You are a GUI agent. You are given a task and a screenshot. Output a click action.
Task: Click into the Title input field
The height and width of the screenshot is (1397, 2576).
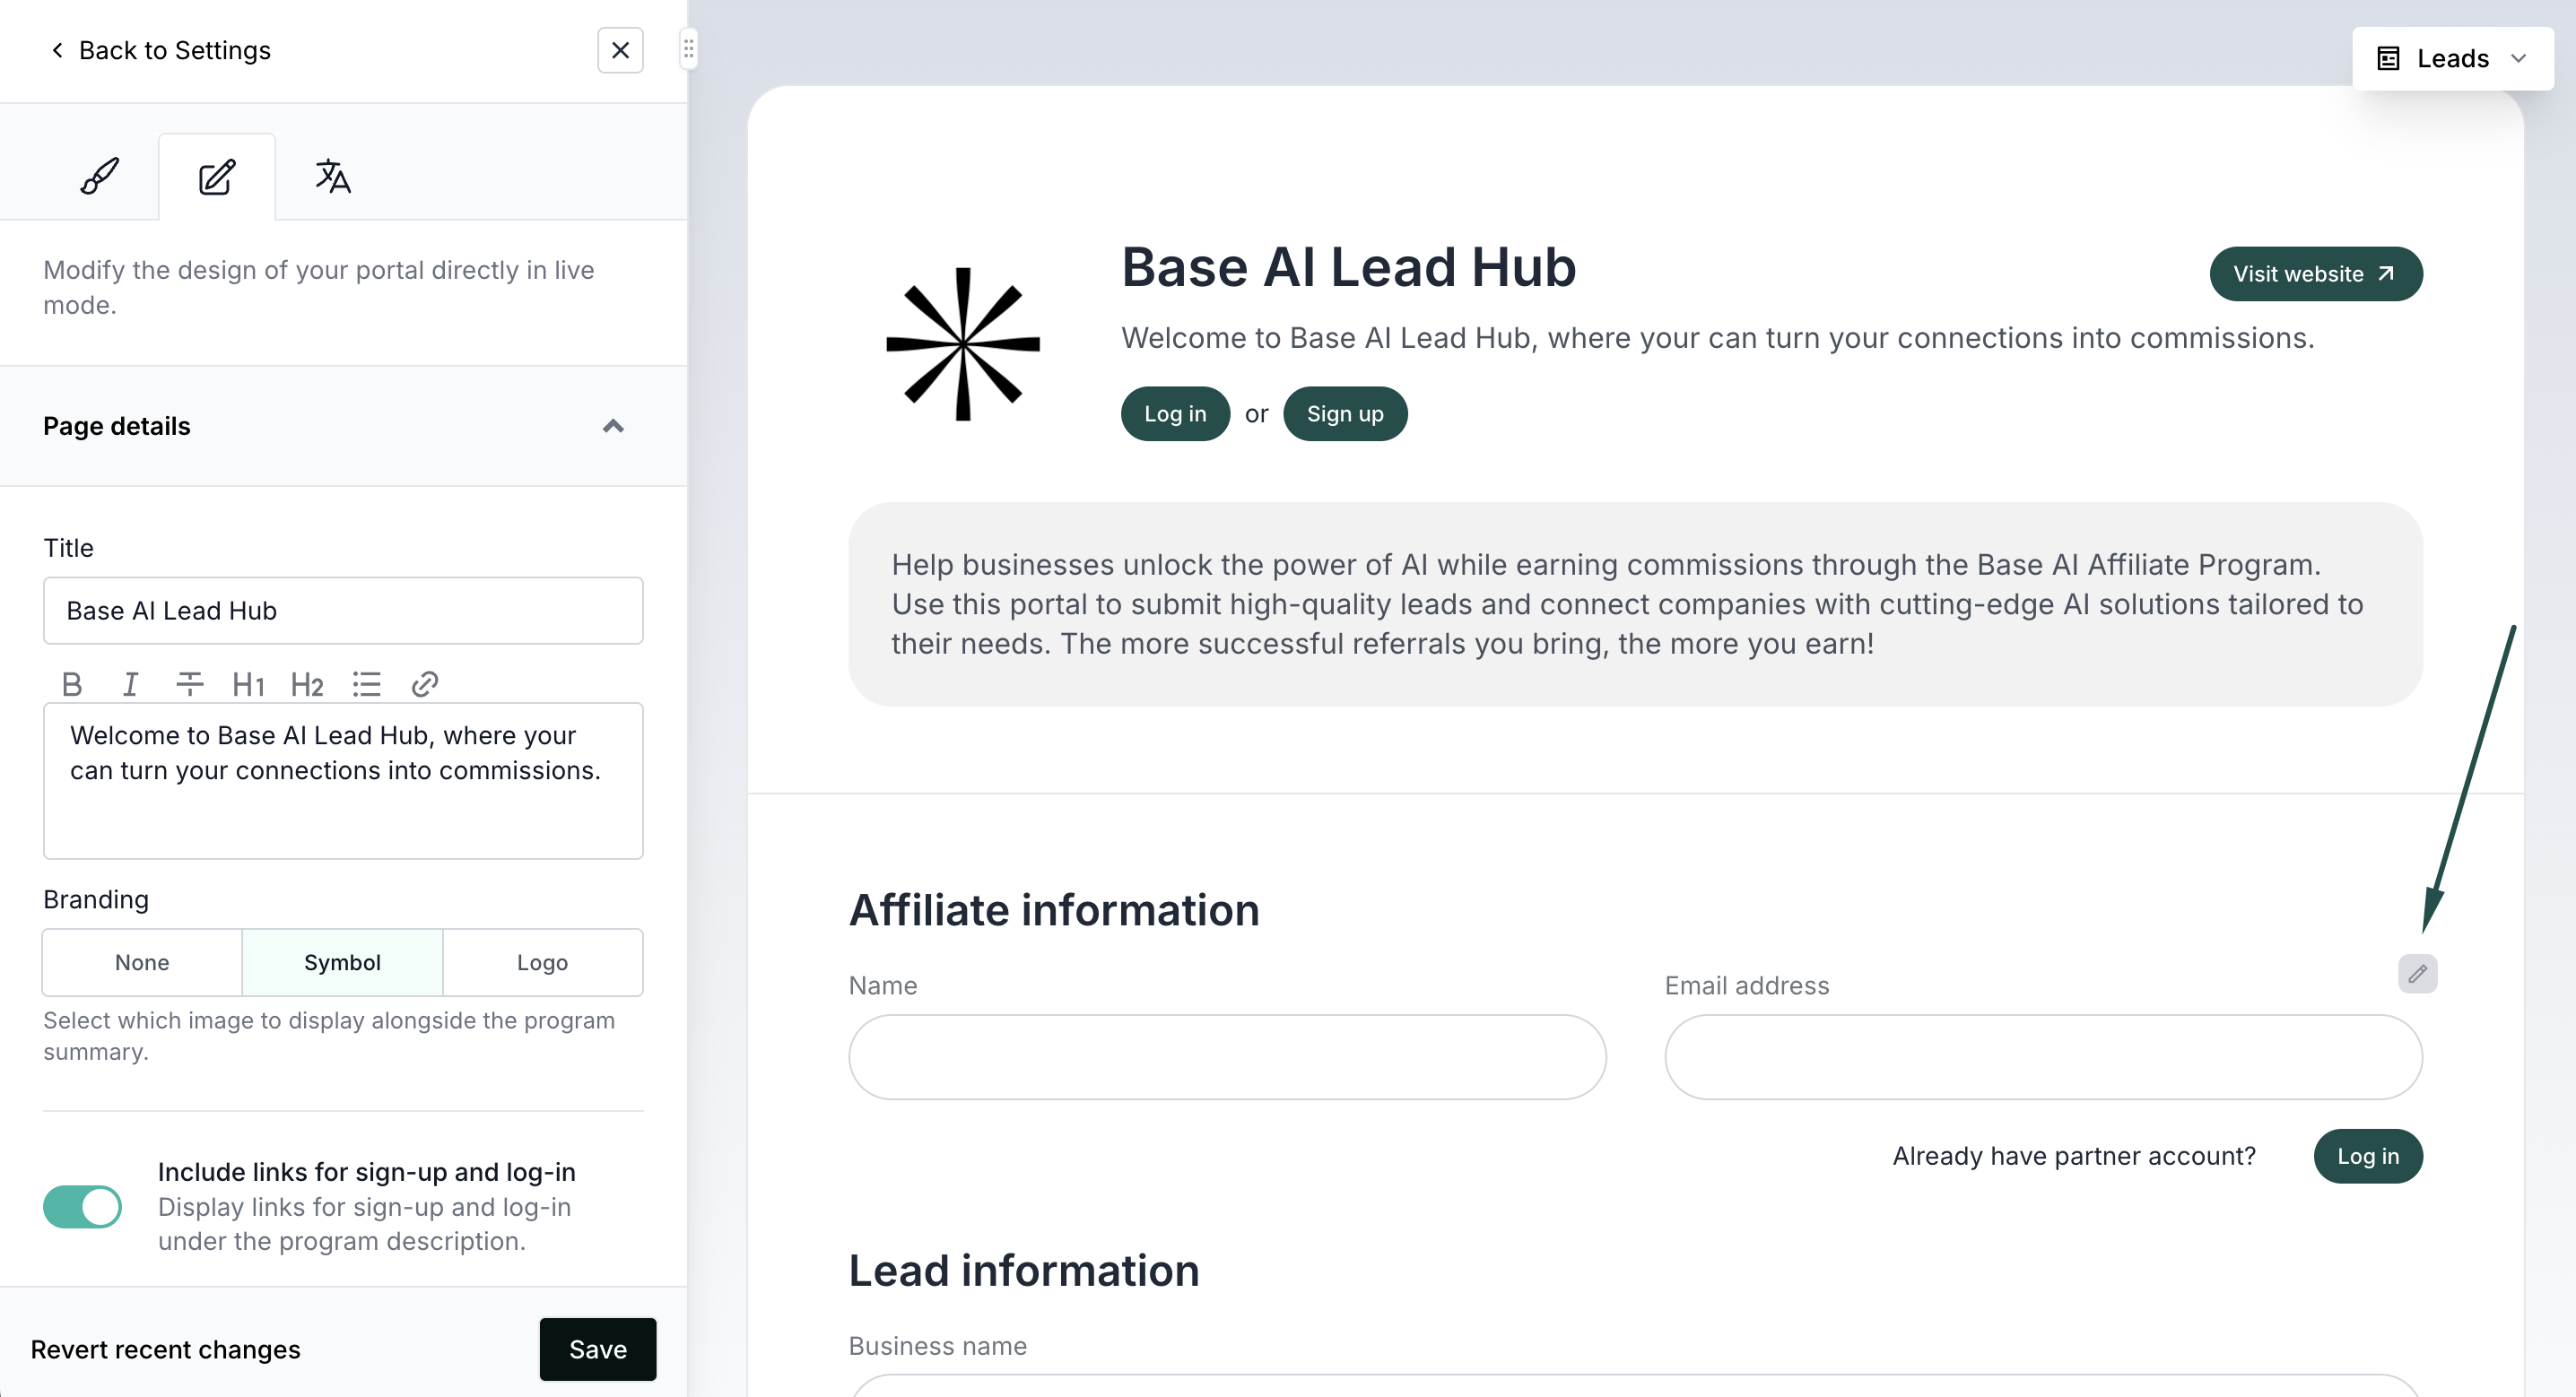343,610
